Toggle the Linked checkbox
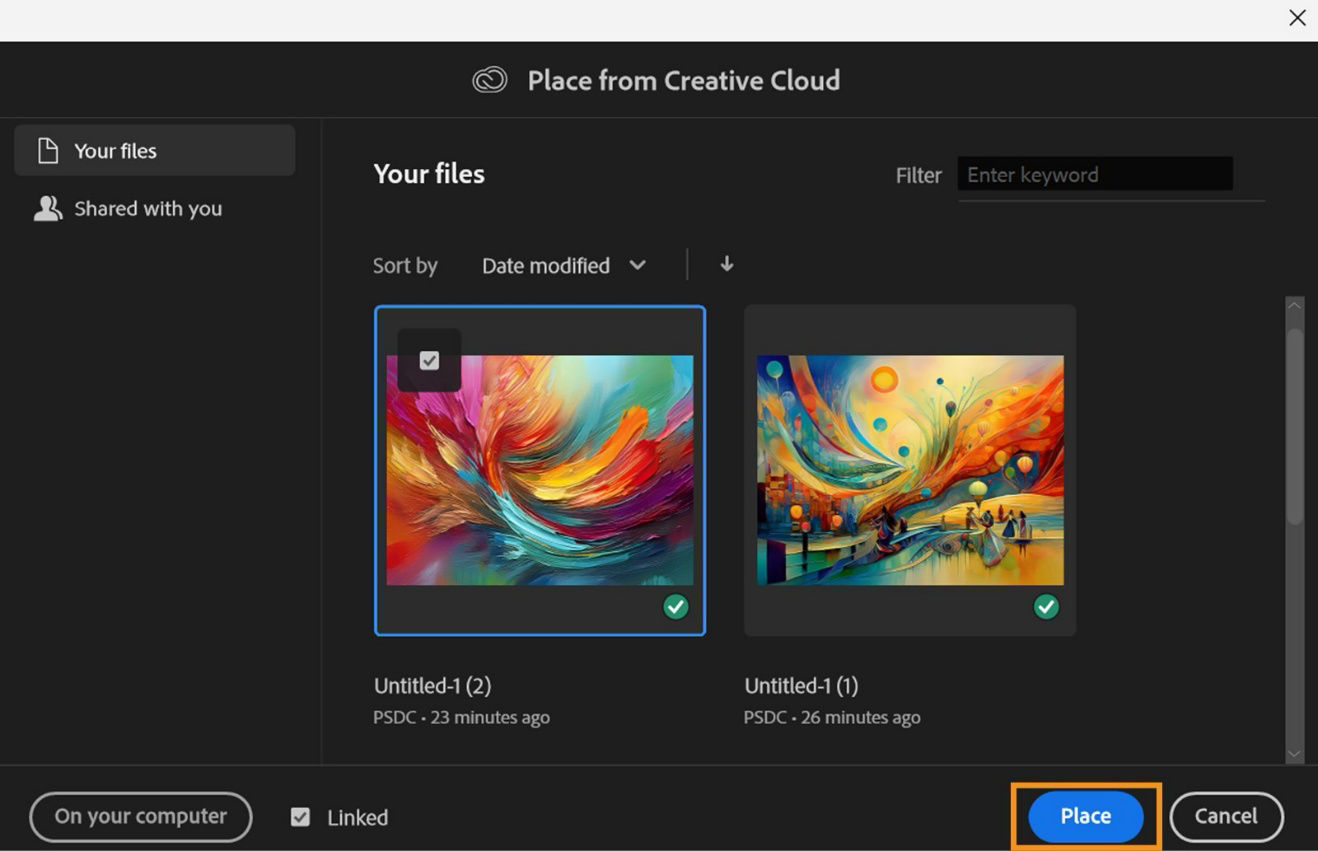Image resolution: width=1318 pixels, height=851 pixels. 299,817
